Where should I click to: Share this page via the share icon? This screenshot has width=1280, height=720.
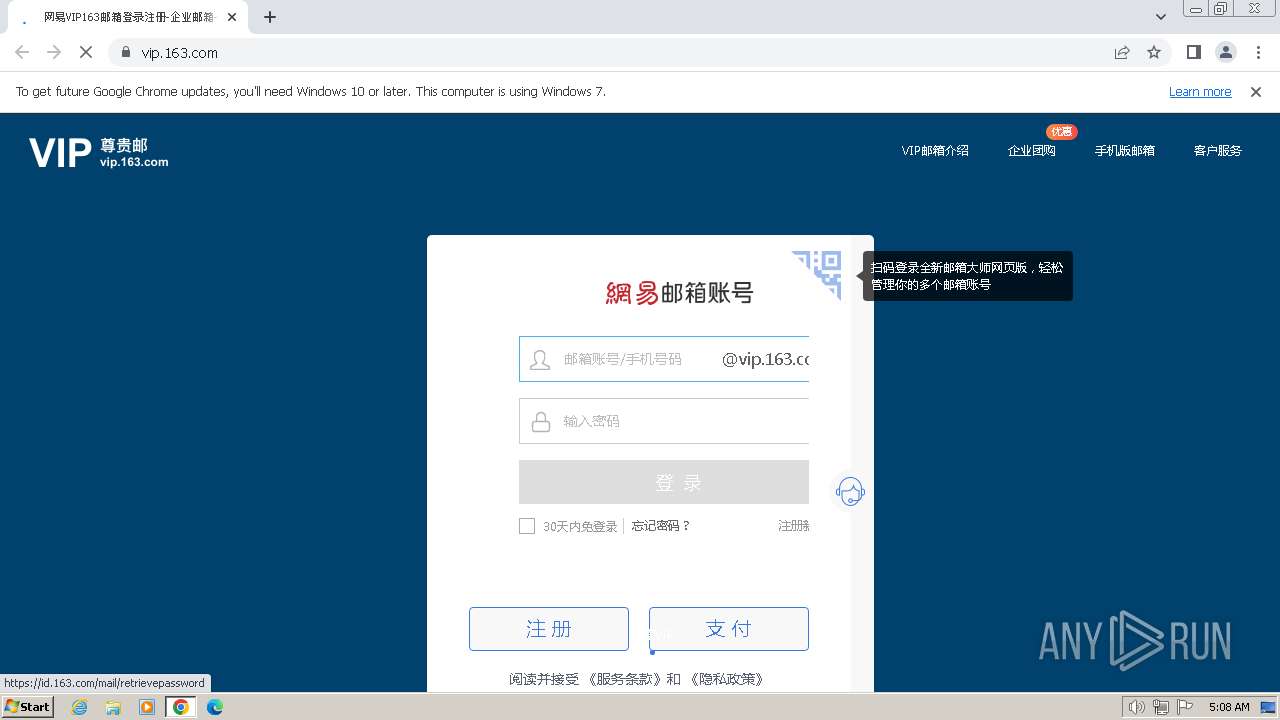click(1122, 52)
